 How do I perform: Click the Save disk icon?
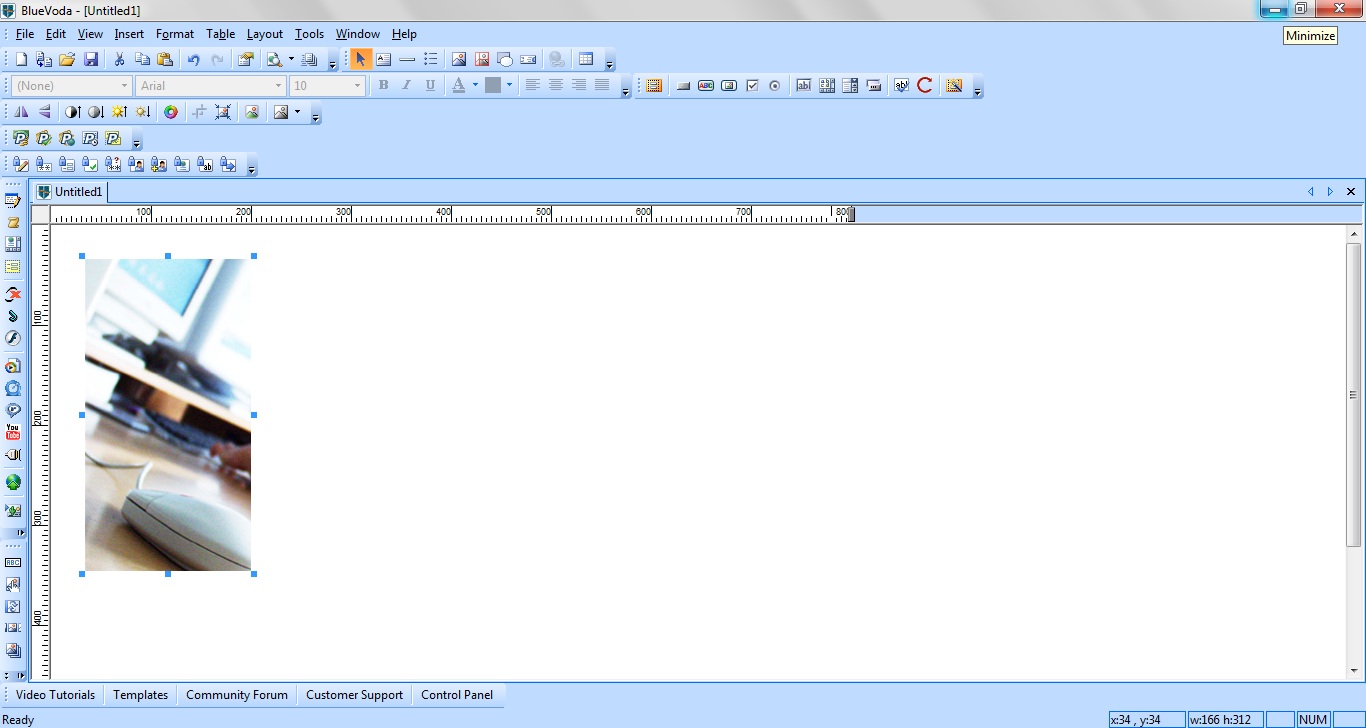coord(91,60)
